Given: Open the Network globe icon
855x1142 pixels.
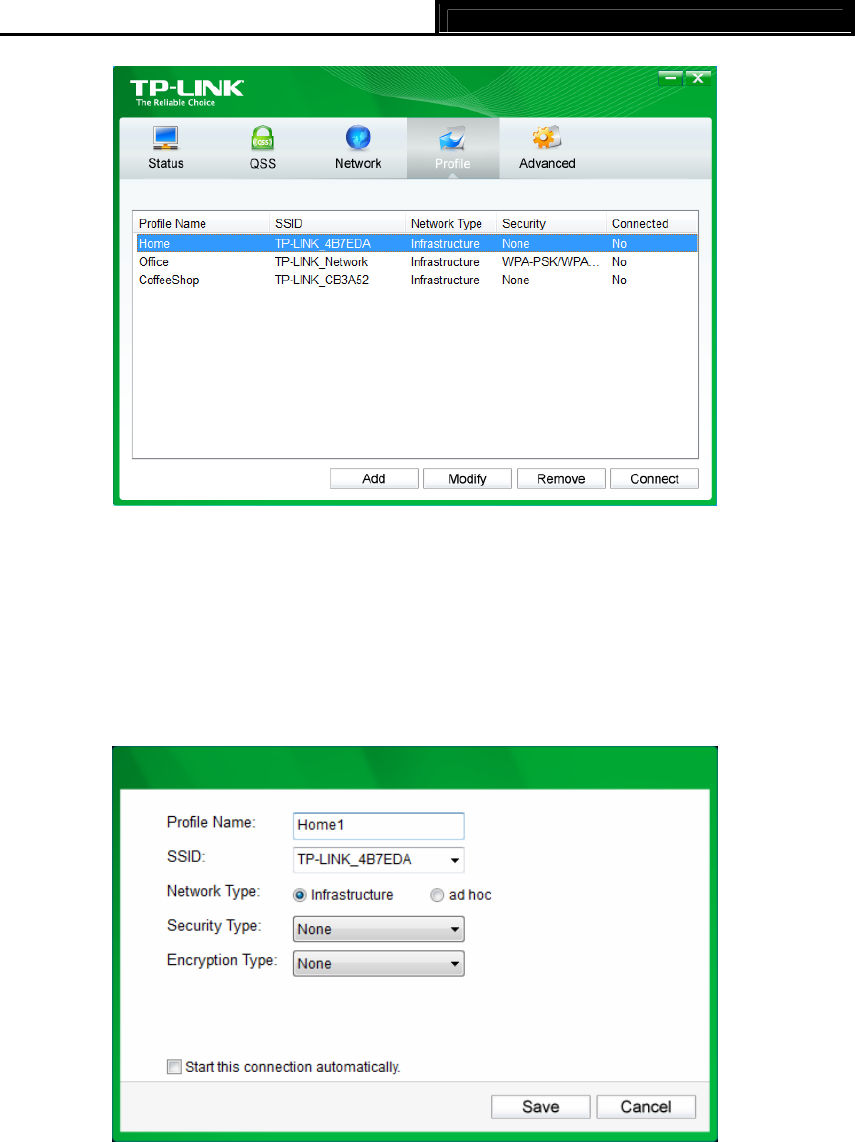Looking at the screenshot, I should point(358,138).
